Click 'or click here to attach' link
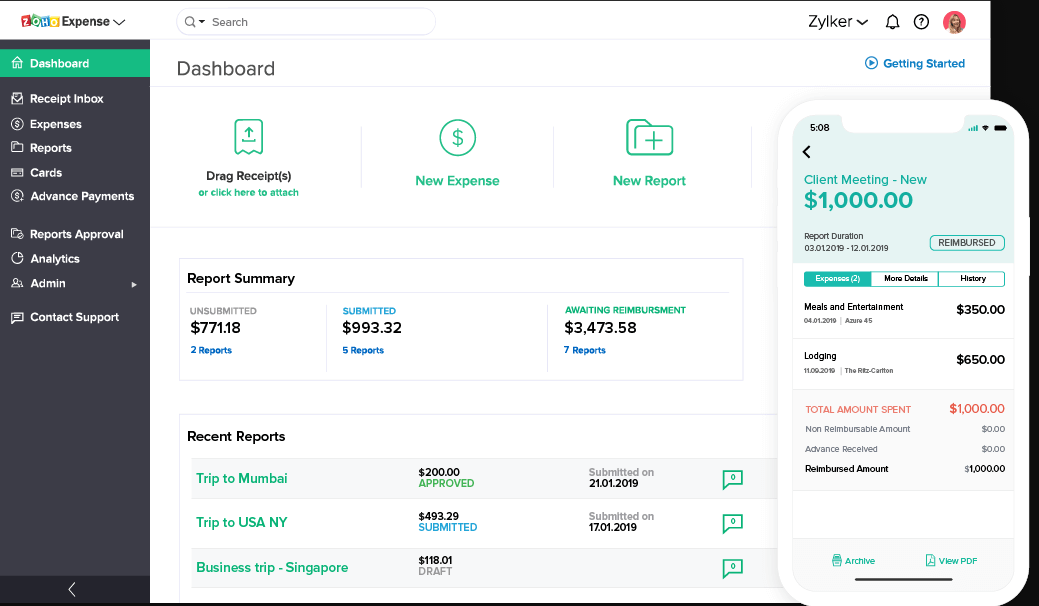Viewport: 1039px width, 606px height. (248, 192)
